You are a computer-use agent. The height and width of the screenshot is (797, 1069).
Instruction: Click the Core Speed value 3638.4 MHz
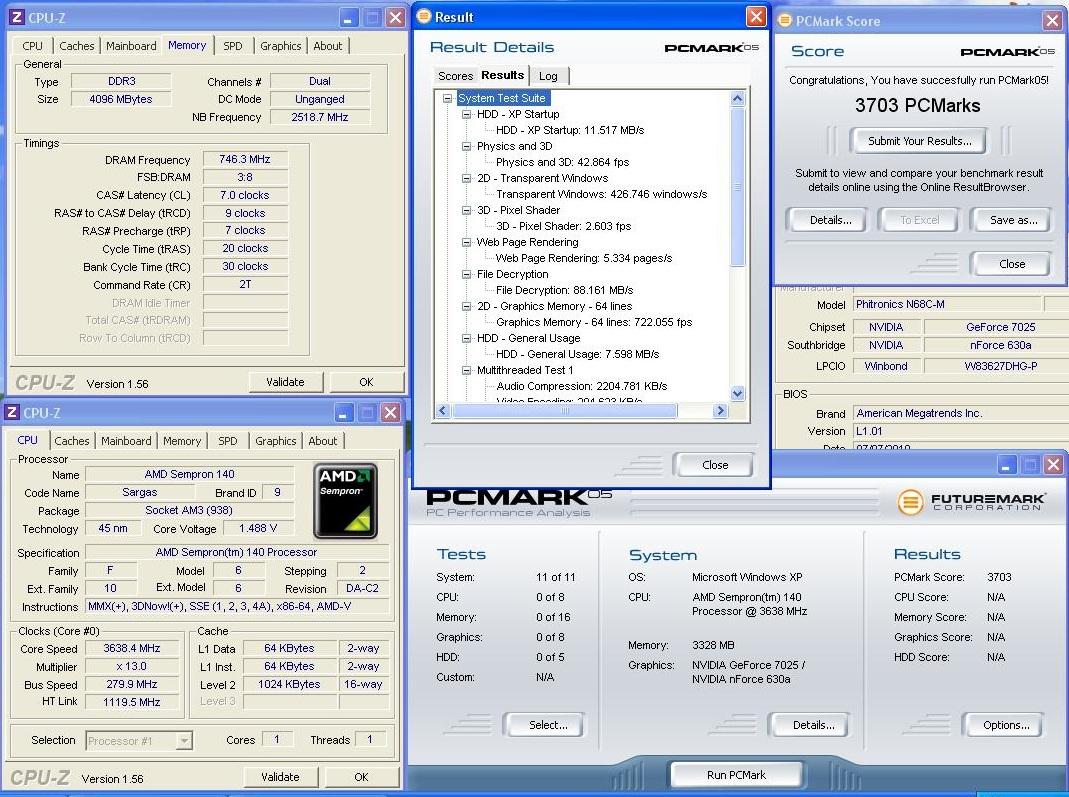point(132,648)
